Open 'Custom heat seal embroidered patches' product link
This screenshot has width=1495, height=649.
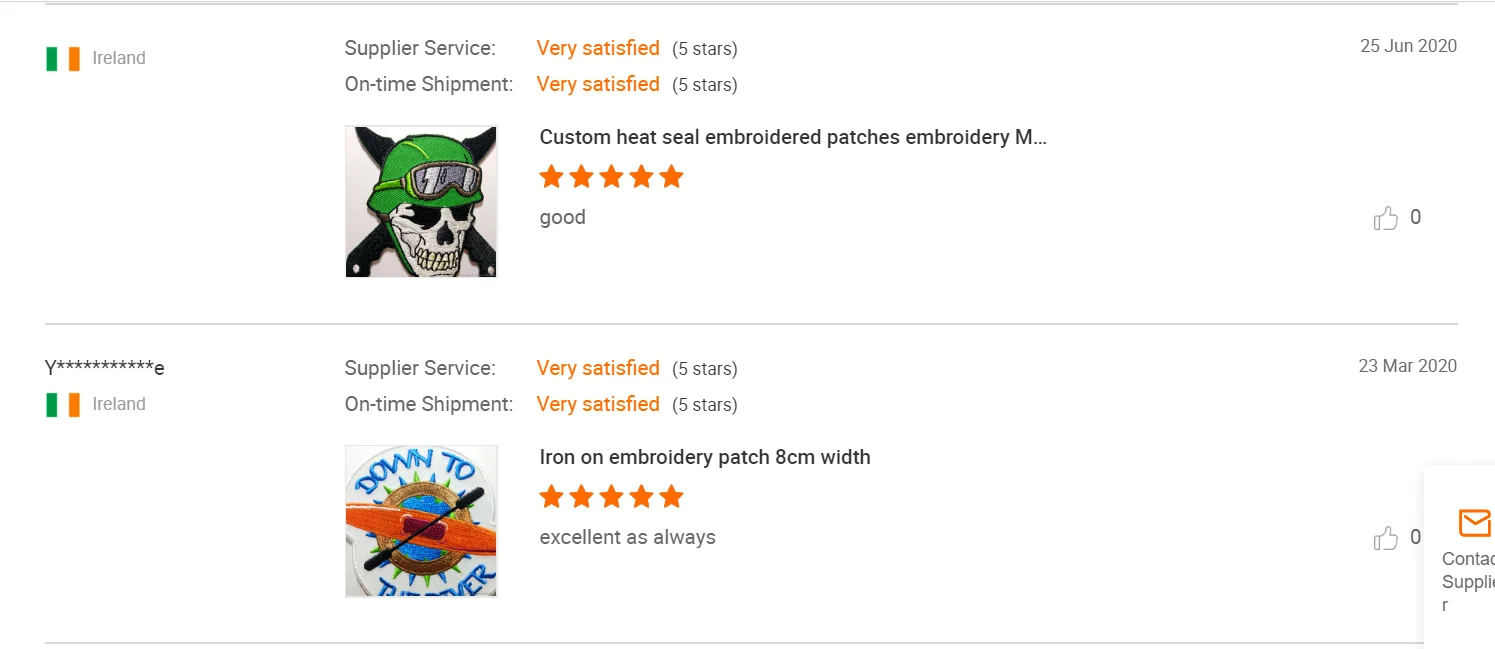[x=792, y=137]
